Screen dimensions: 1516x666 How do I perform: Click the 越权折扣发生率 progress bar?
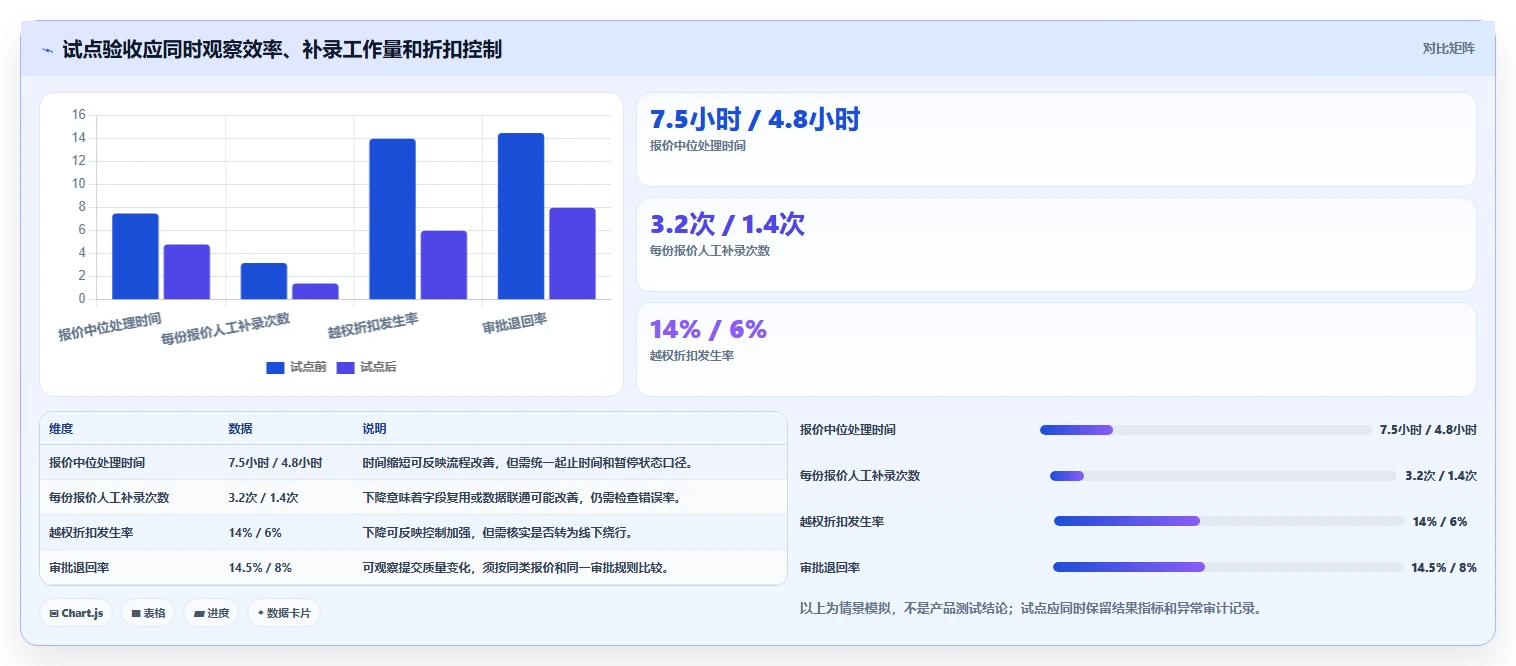coord(1229,521)
